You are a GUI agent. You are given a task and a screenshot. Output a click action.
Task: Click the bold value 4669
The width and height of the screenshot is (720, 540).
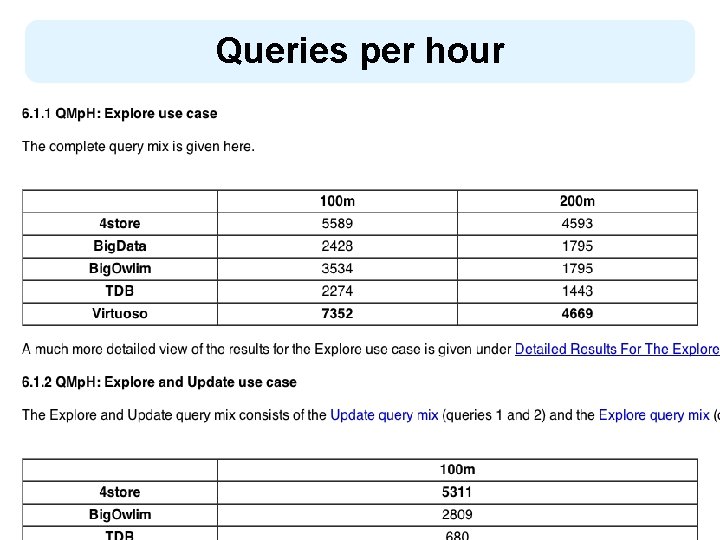577,314
